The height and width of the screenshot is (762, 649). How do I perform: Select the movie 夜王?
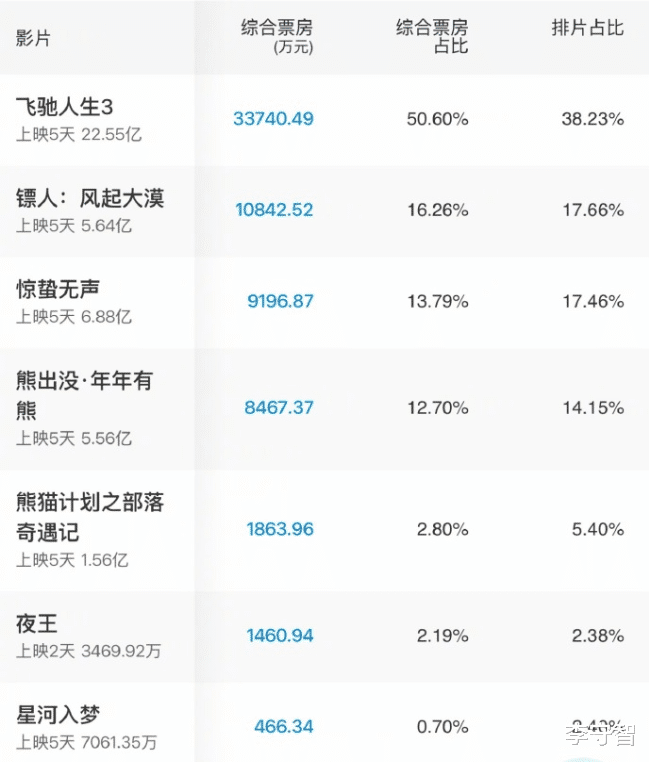(37, 624)
